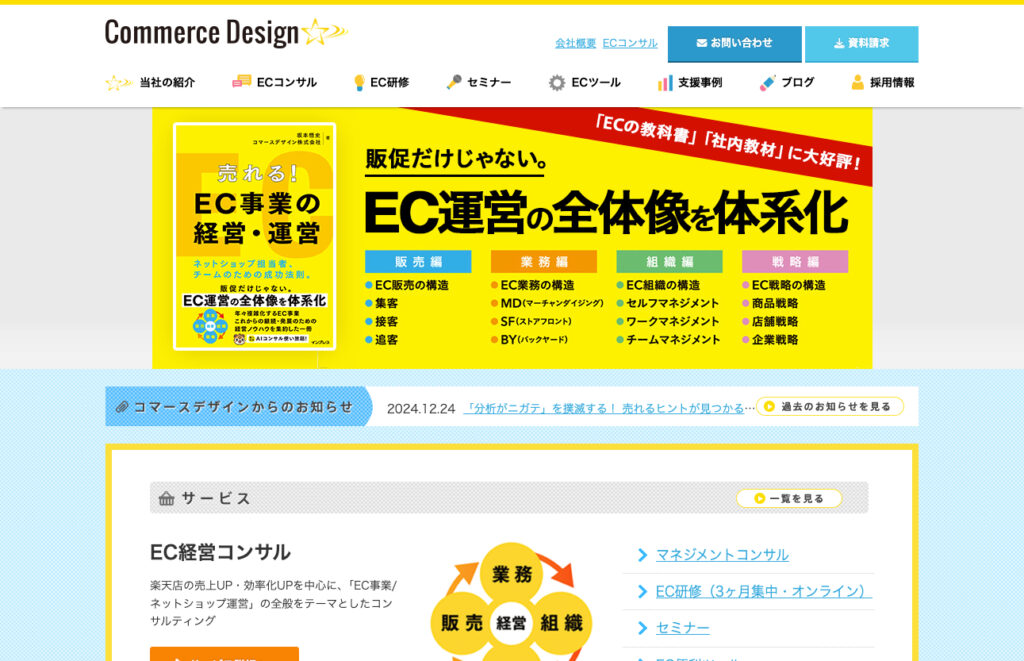The width and height of the screenshot is (1024, 661).
Task: Open マネジメントコンサル link
Action: [722, 555]
